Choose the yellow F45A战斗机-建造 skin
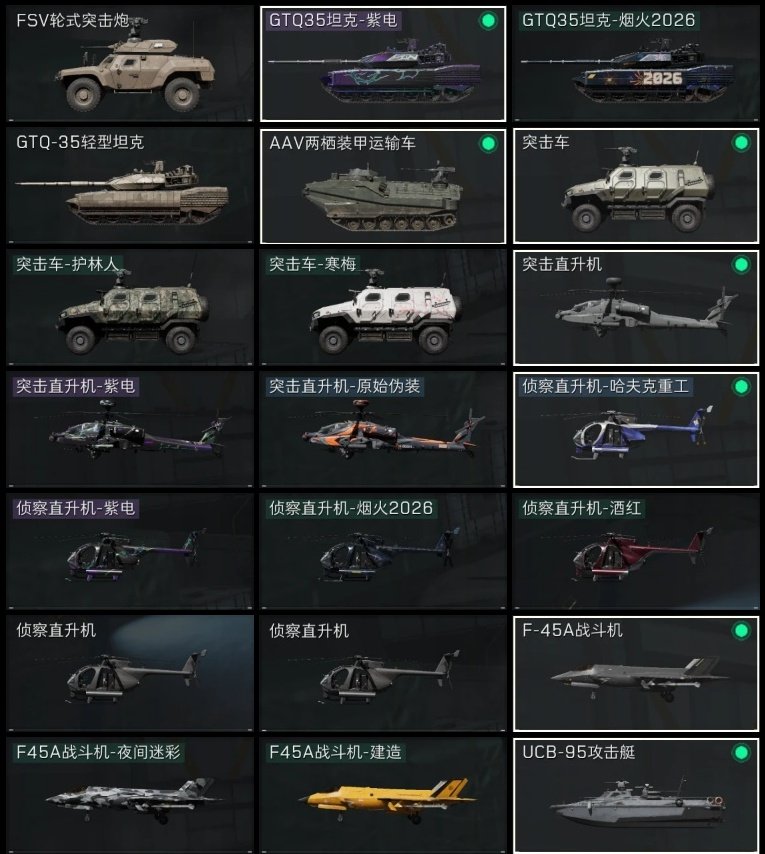Viewport: 765px width, 854px height. 383,795
